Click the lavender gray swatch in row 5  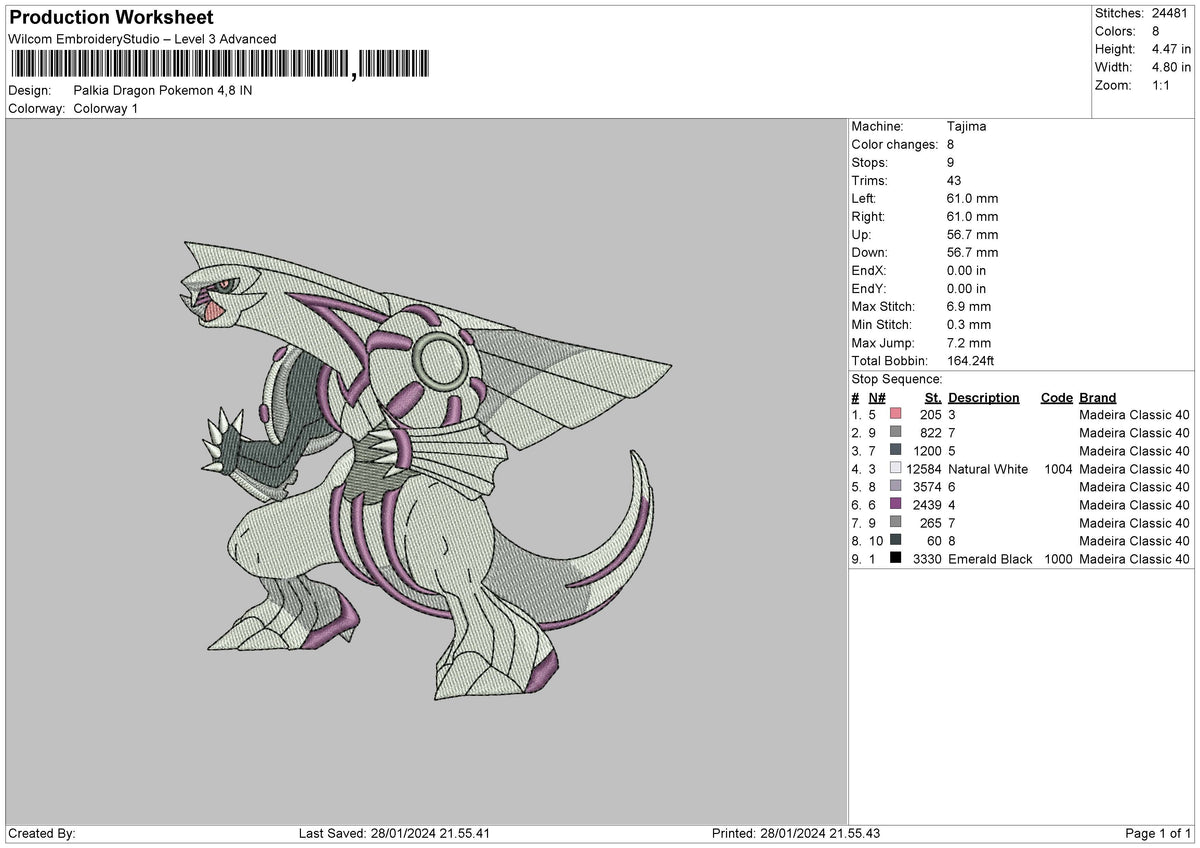pyautogui.click(x=895, y=486)
